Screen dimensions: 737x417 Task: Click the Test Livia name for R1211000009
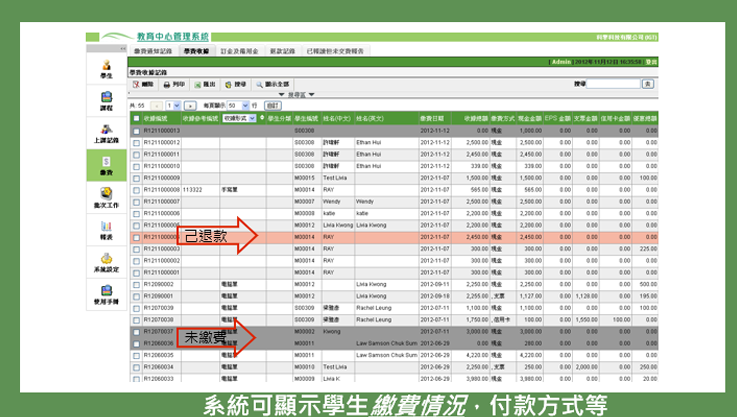(x=335, y=178)
